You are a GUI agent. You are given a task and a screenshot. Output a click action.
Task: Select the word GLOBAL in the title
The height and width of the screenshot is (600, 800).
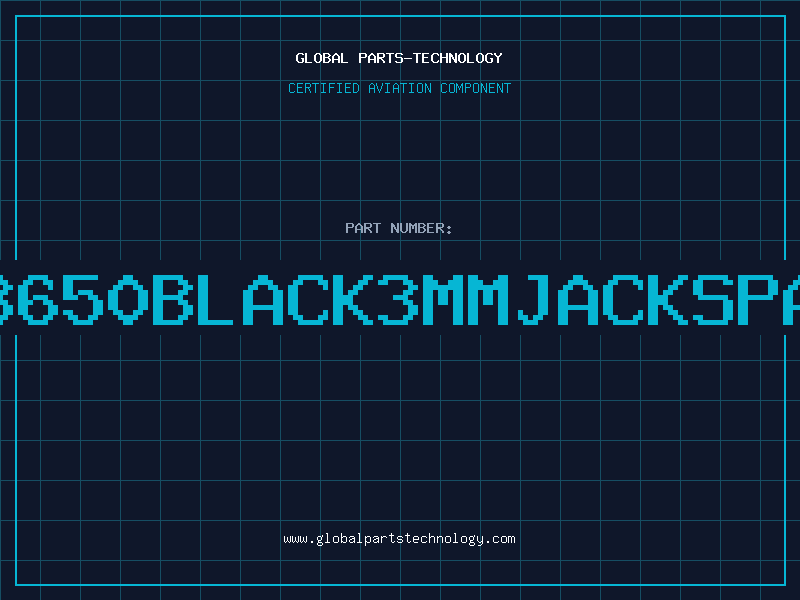(x=321, y=58)
